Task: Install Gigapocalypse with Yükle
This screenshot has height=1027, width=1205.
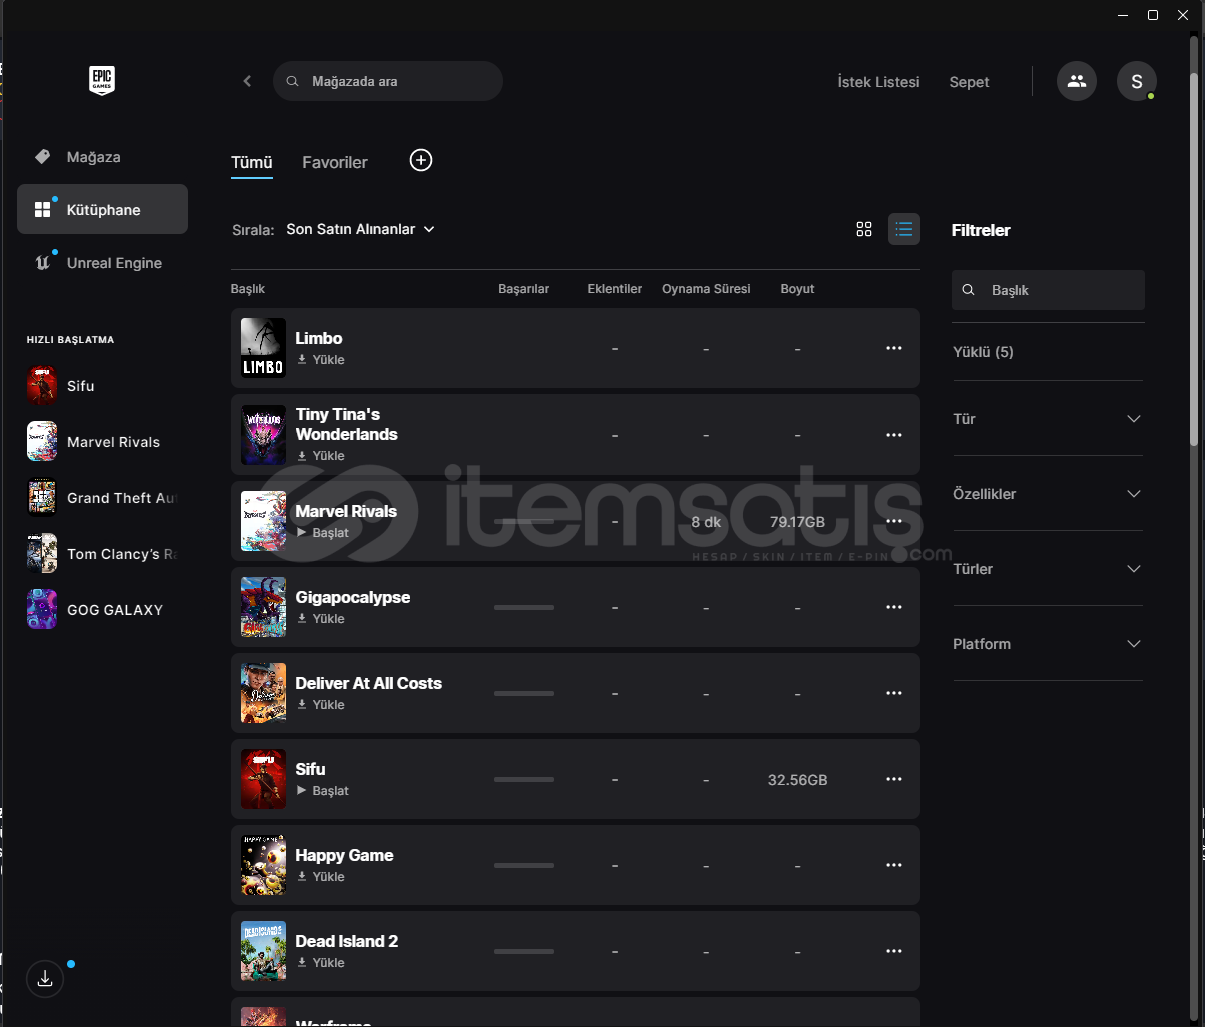Action: coord(321,619)
